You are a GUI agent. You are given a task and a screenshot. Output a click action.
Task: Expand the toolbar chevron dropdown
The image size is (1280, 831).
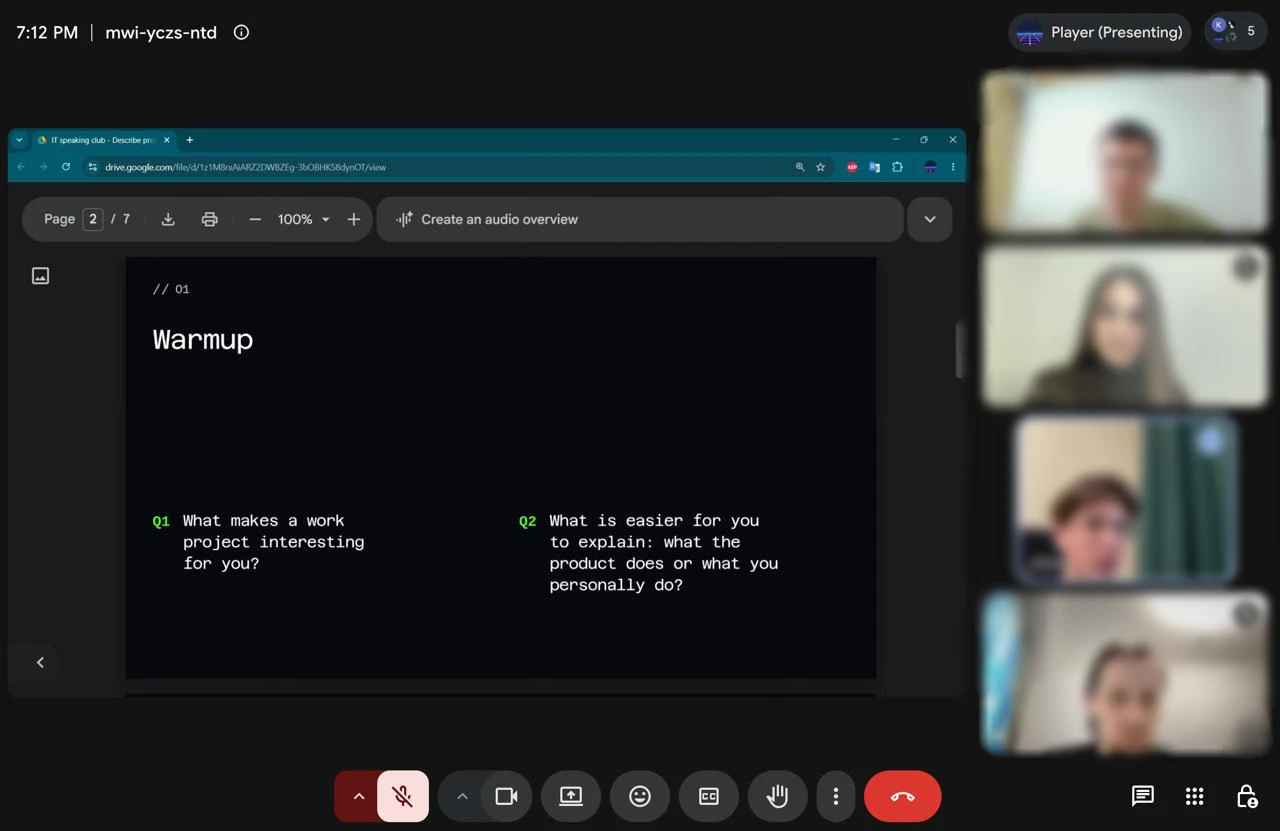930,219
